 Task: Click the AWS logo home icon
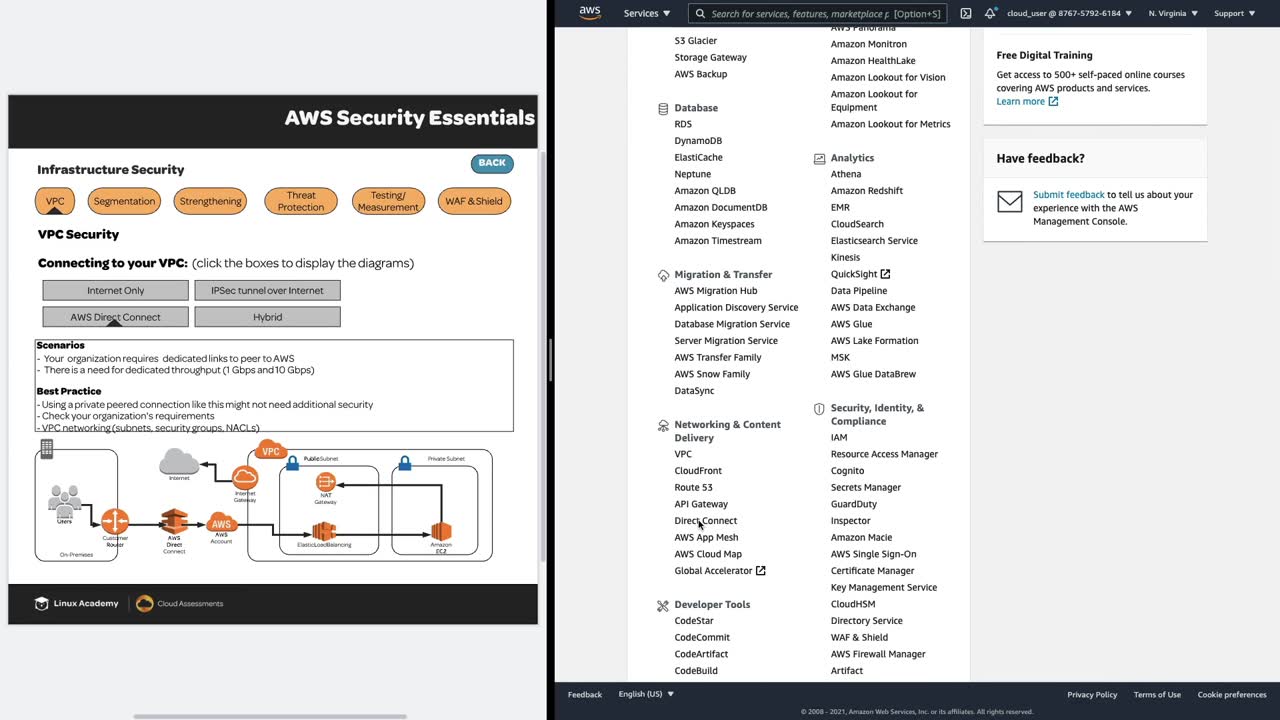click(590, 13)
